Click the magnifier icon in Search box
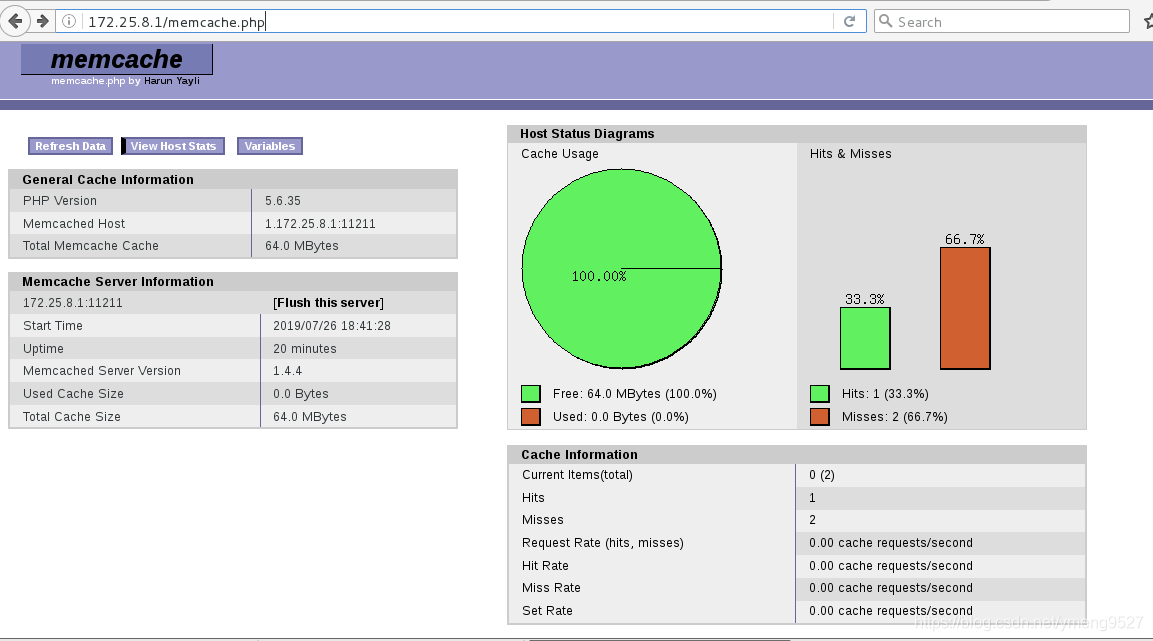This screenshot has height=641, width=1153. coord(885,21)
